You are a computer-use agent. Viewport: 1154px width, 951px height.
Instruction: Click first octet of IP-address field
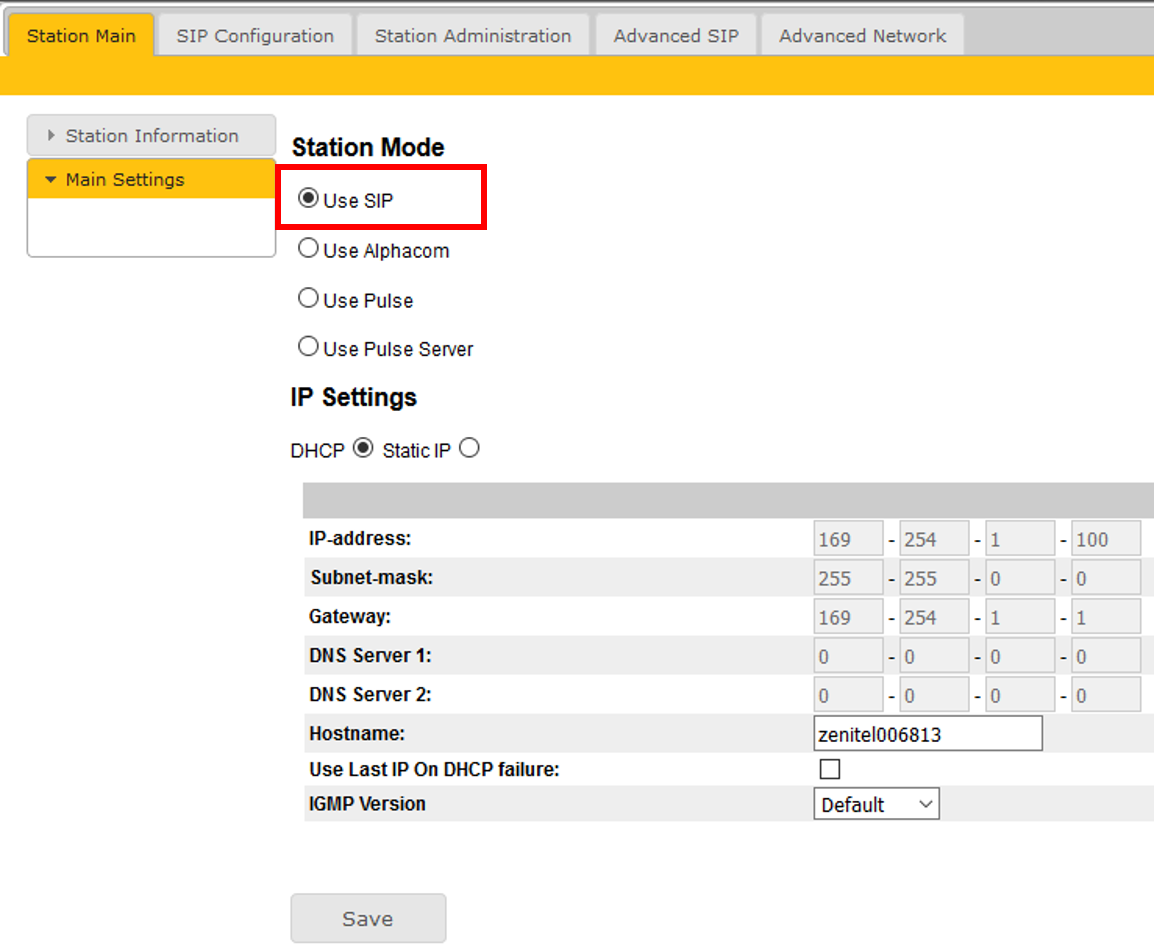[848, 539]
